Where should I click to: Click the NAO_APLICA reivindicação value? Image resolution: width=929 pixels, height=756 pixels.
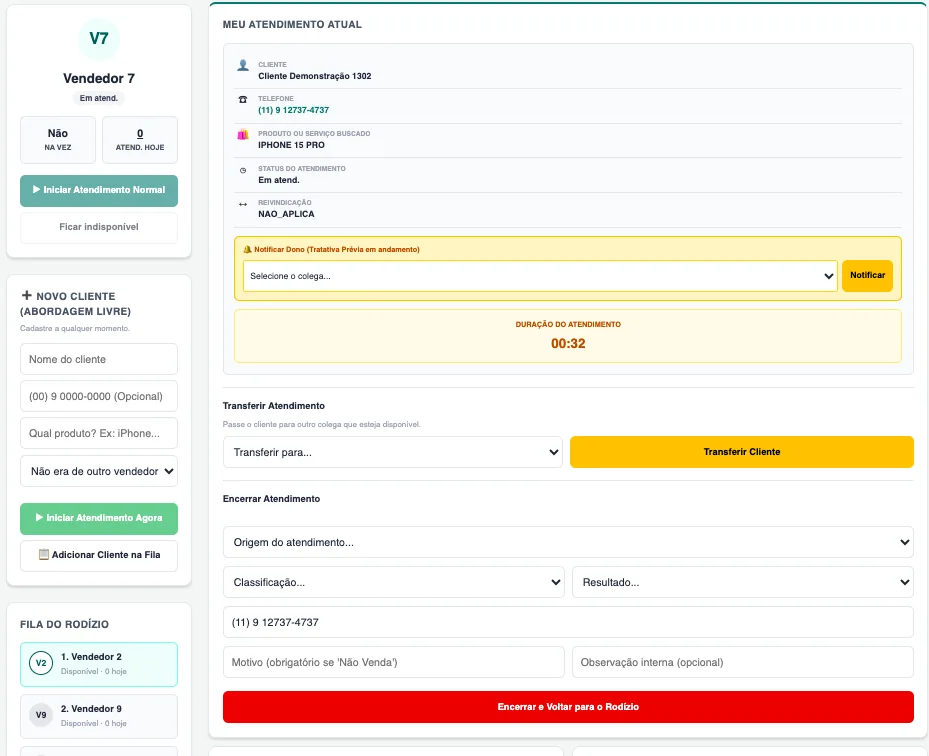coord(286,214)
